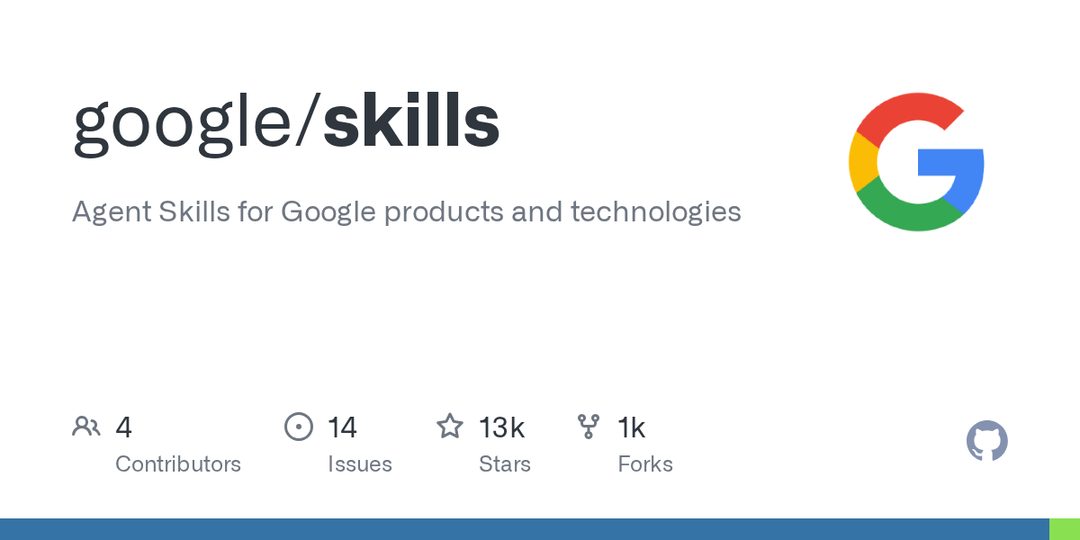This screenshot has height=540, width=1080.
Task: Click the star icon beside 13k
Action: click(450, 426)
